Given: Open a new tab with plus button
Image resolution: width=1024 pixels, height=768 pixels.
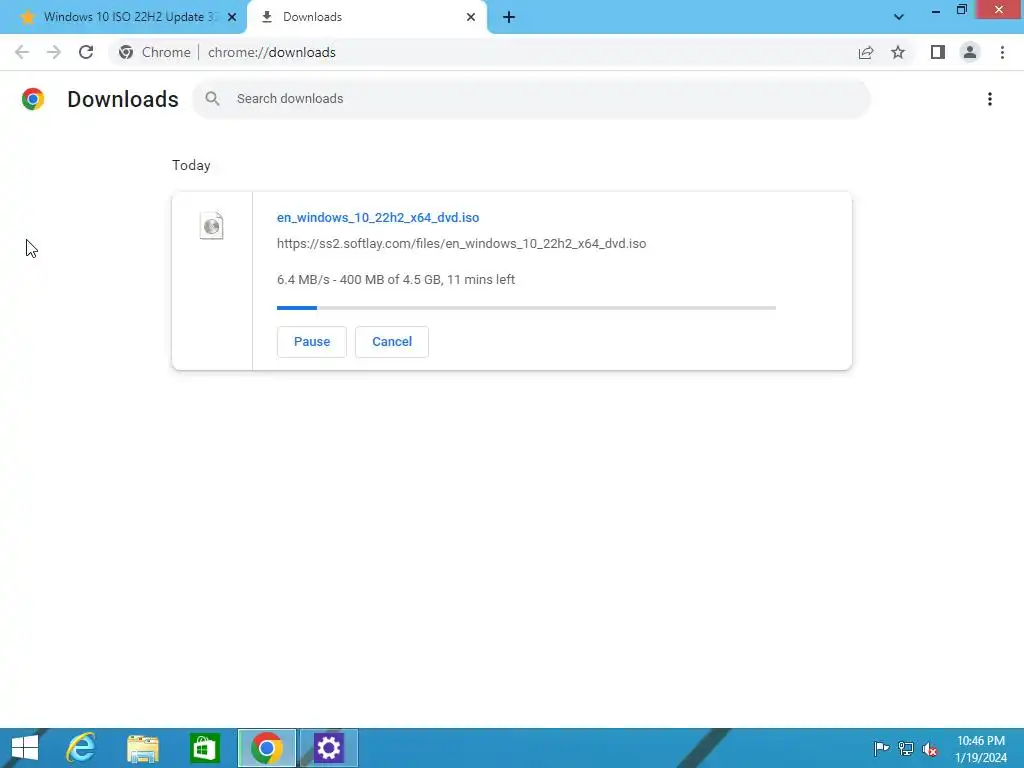Looking at the screenshot, I should pos(509,17).
